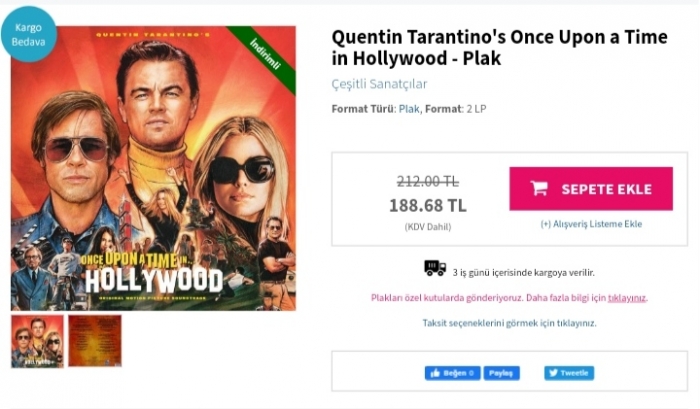This screenshot has height=409, width=700.
Task: Like the product with Beğen
Action: click(453, 373)
